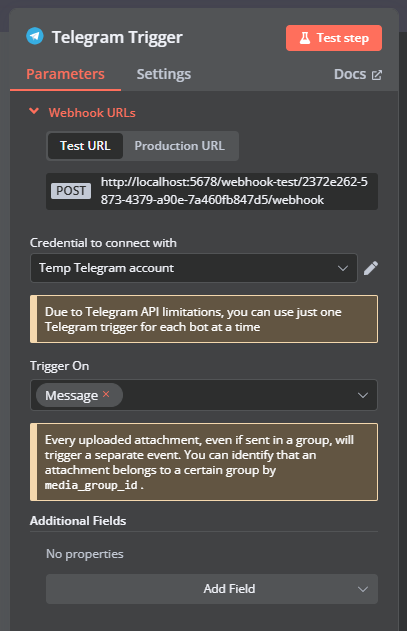Click the POST method badge
This screenshot has height=631, width=407.
(x=71, y=191)
